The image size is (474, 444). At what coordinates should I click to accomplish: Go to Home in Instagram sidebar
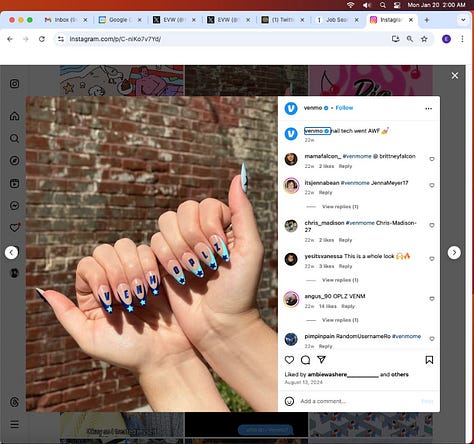coord(14,116)
